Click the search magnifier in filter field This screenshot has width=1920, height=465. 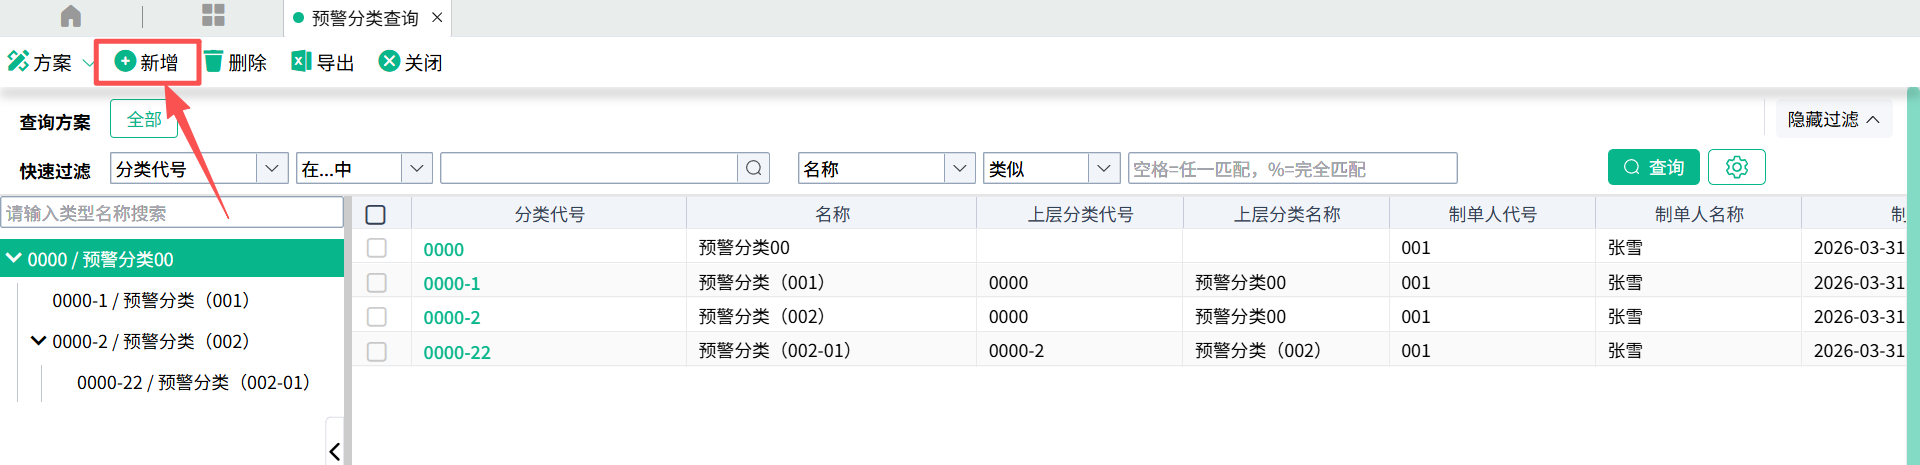(x=754, y=168)
